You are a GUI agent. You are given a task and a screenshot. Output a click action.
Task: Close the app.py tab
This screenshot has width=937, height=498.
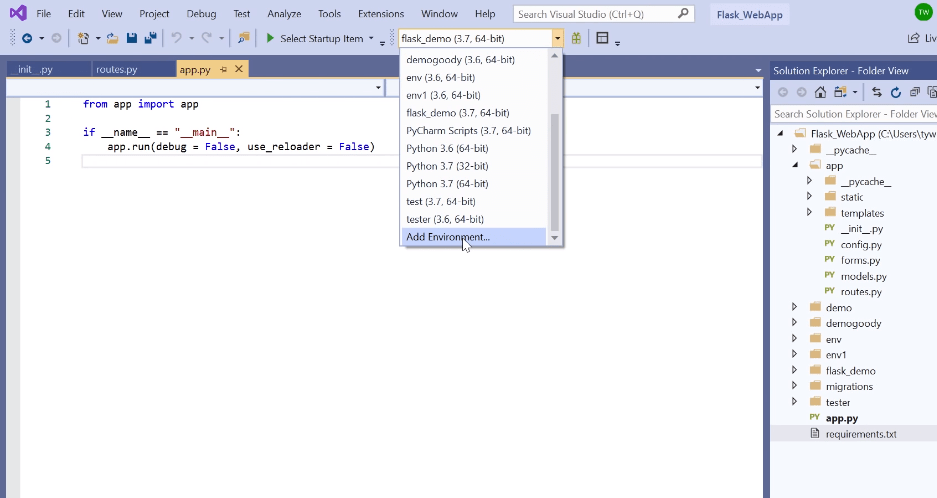point(238,69)
